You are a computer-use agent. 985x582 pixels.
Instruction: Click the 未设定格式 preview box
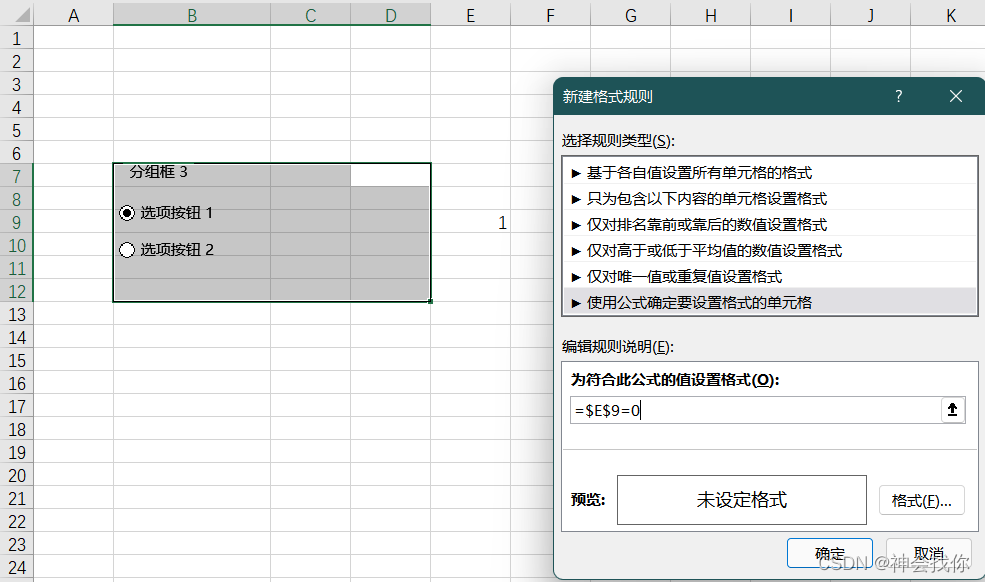[x=742, y=500]
